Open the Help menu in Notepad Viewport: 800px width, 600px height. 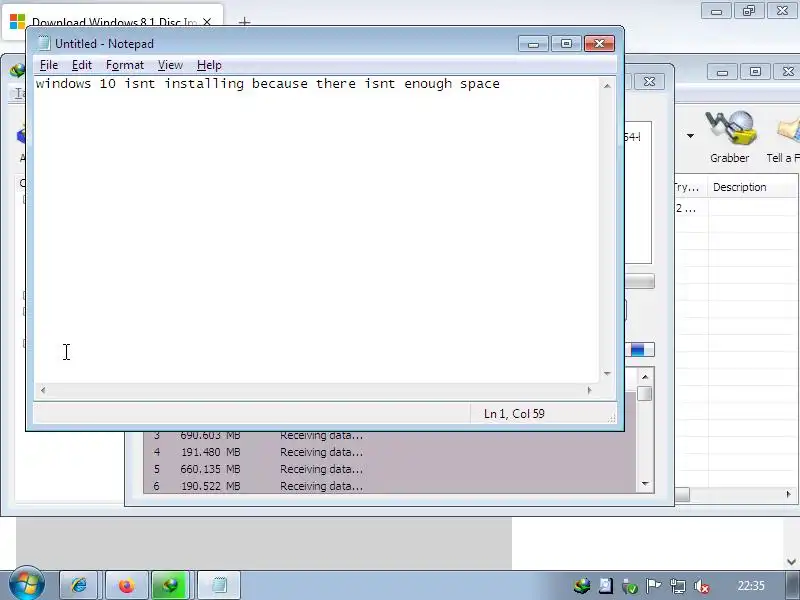click(x=209, y=65)
